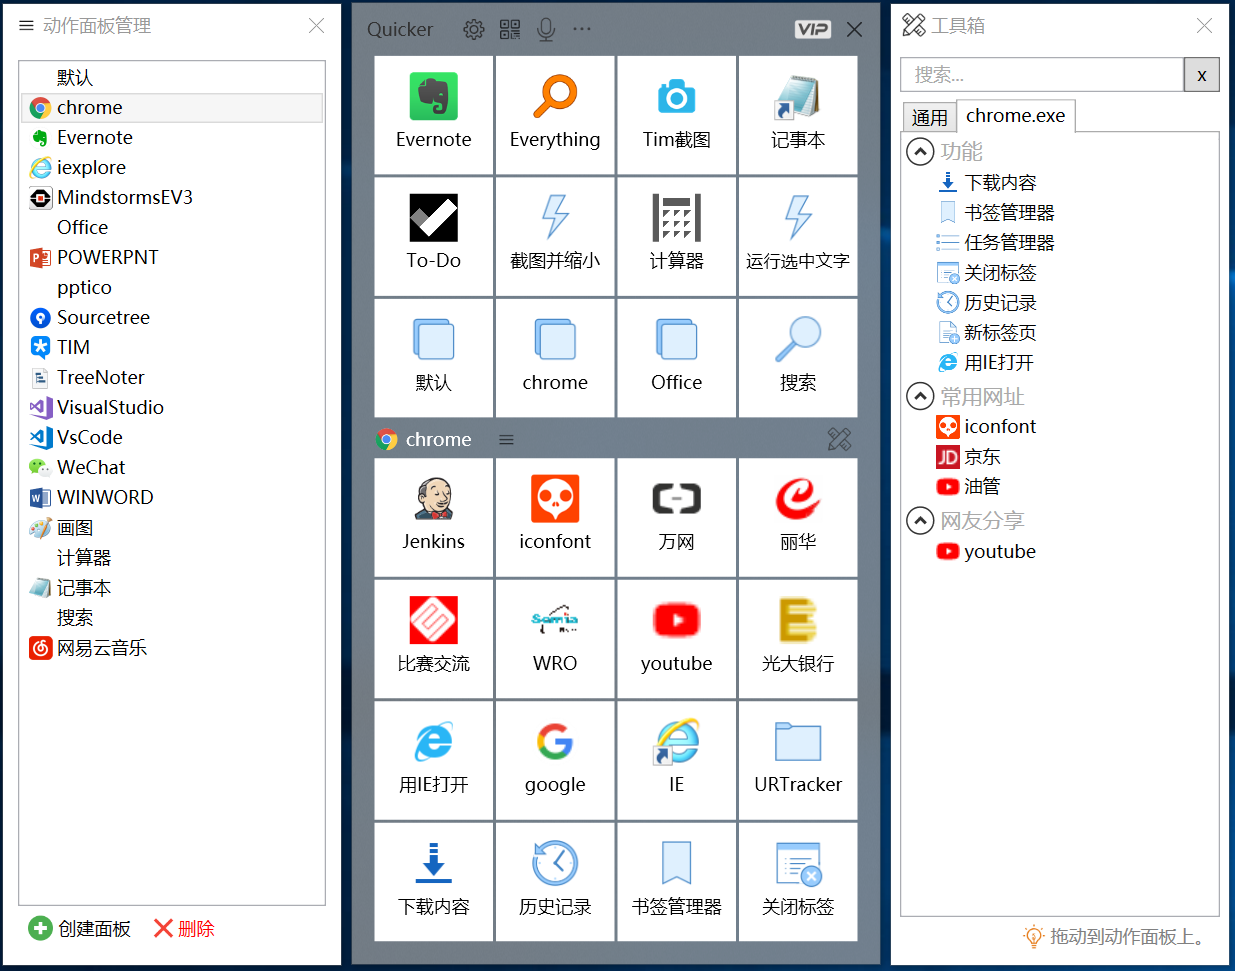This screenshot has width=1235, height=971.
Task: Switch to the 通用 tab in the toolbox
Action: tap(929, 117)
